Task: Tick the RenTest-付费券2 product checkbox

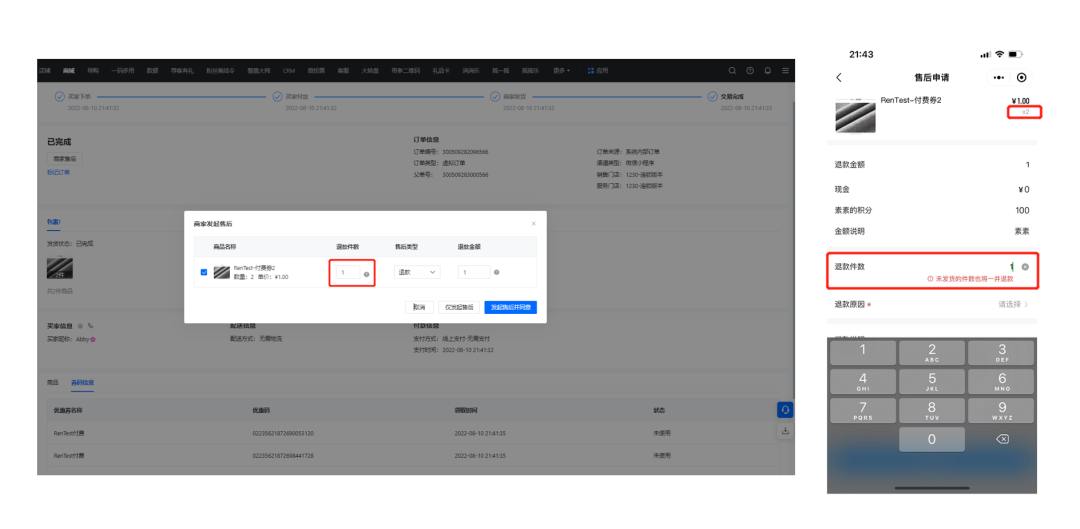Action: pos(204,272)
